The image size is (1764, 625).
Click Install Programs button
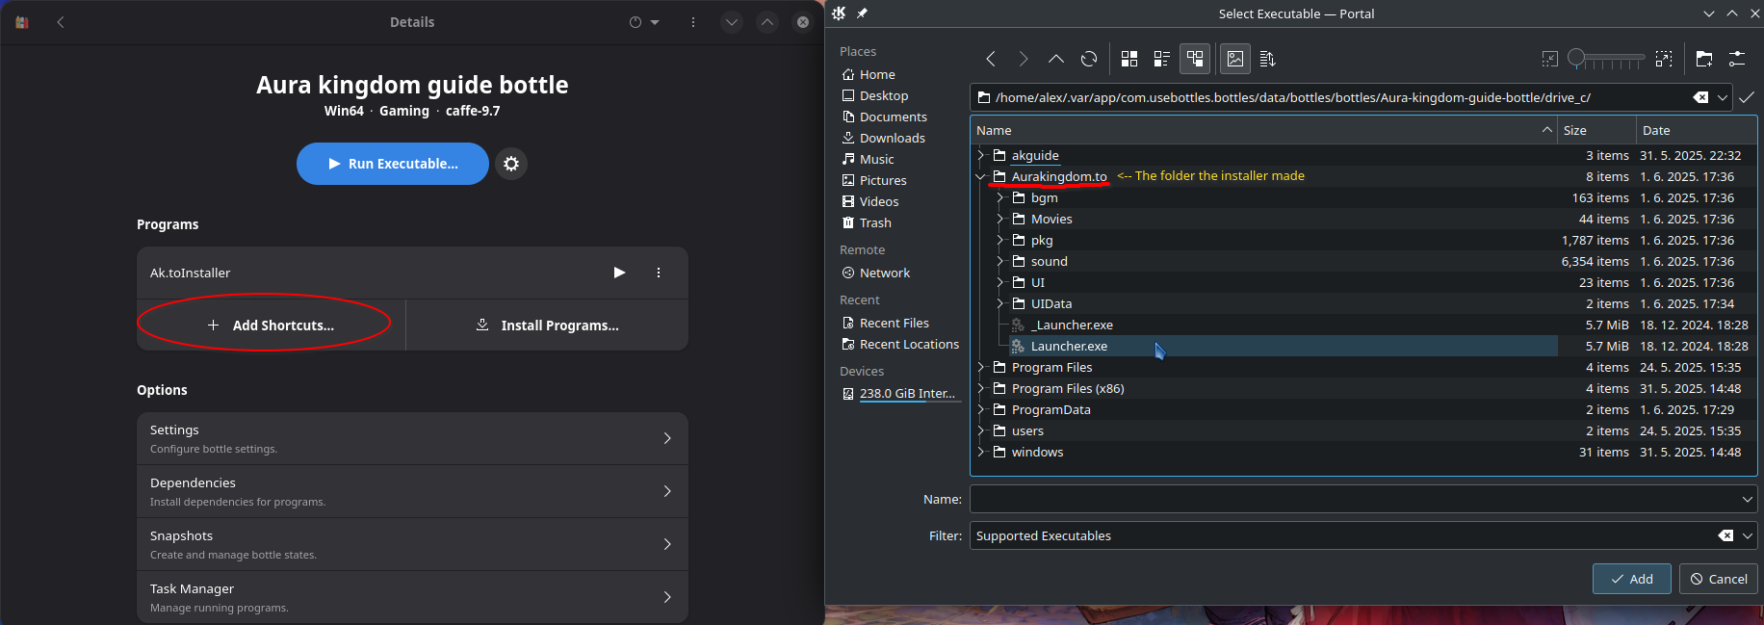(x=547, y=325)
